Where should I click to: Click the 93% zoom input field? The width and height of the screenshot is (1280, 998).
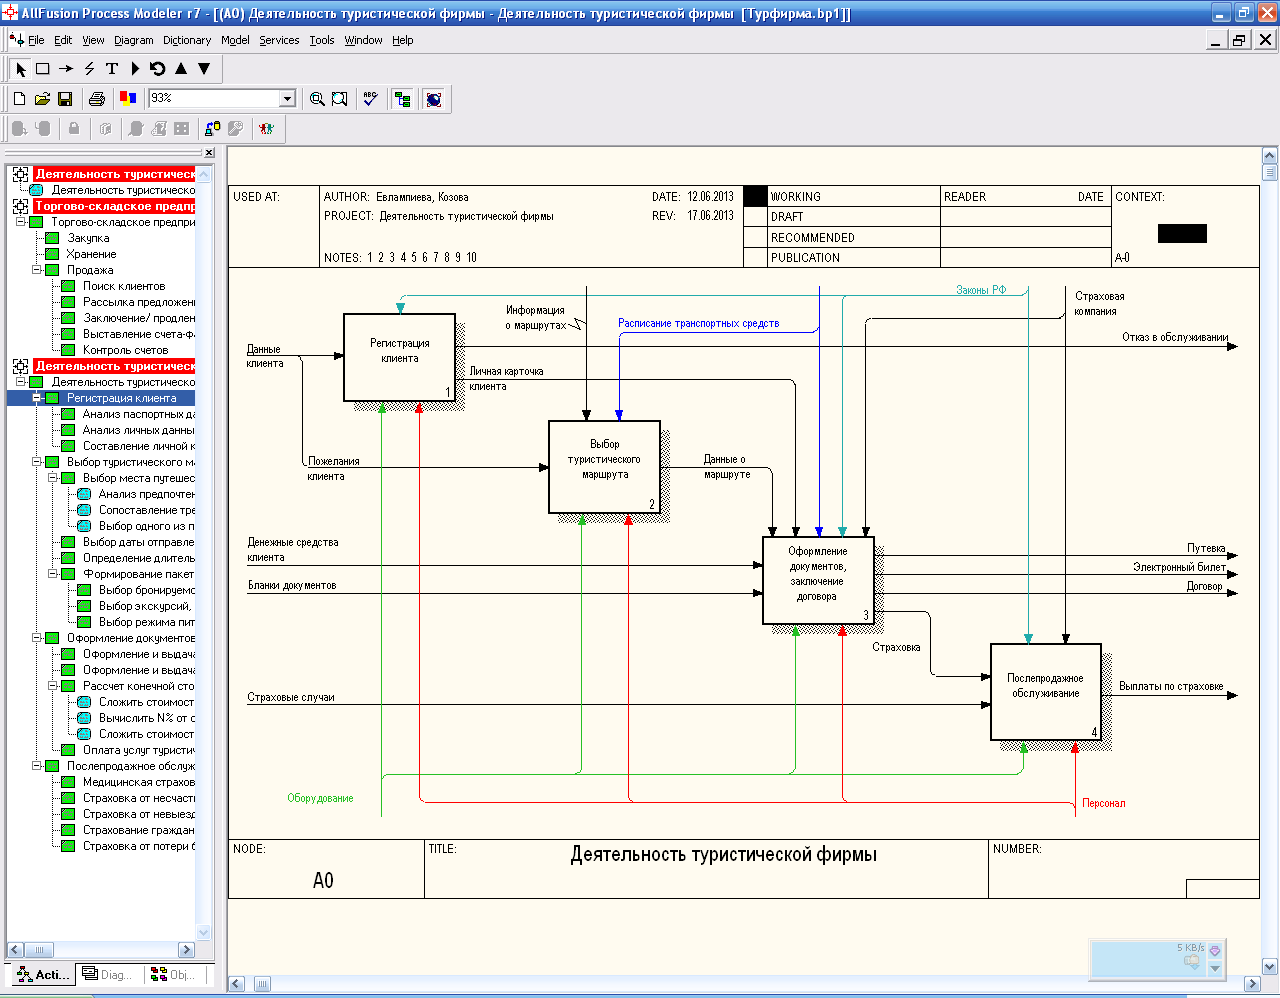(214, 99)
